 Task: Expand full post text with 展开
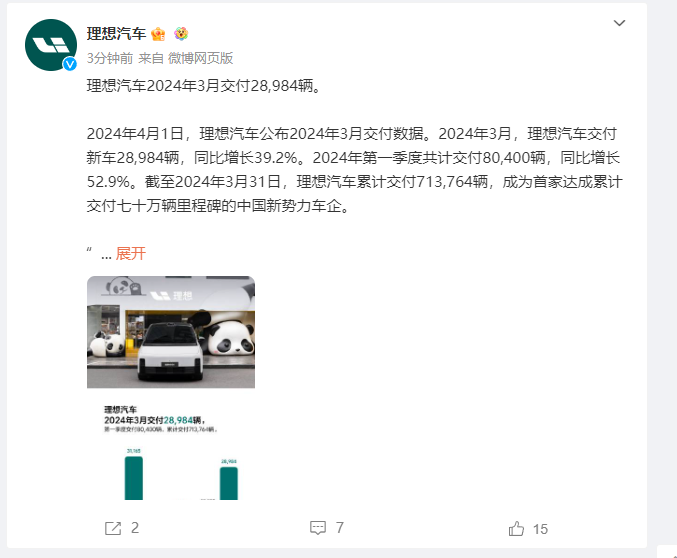coord(130,254)
